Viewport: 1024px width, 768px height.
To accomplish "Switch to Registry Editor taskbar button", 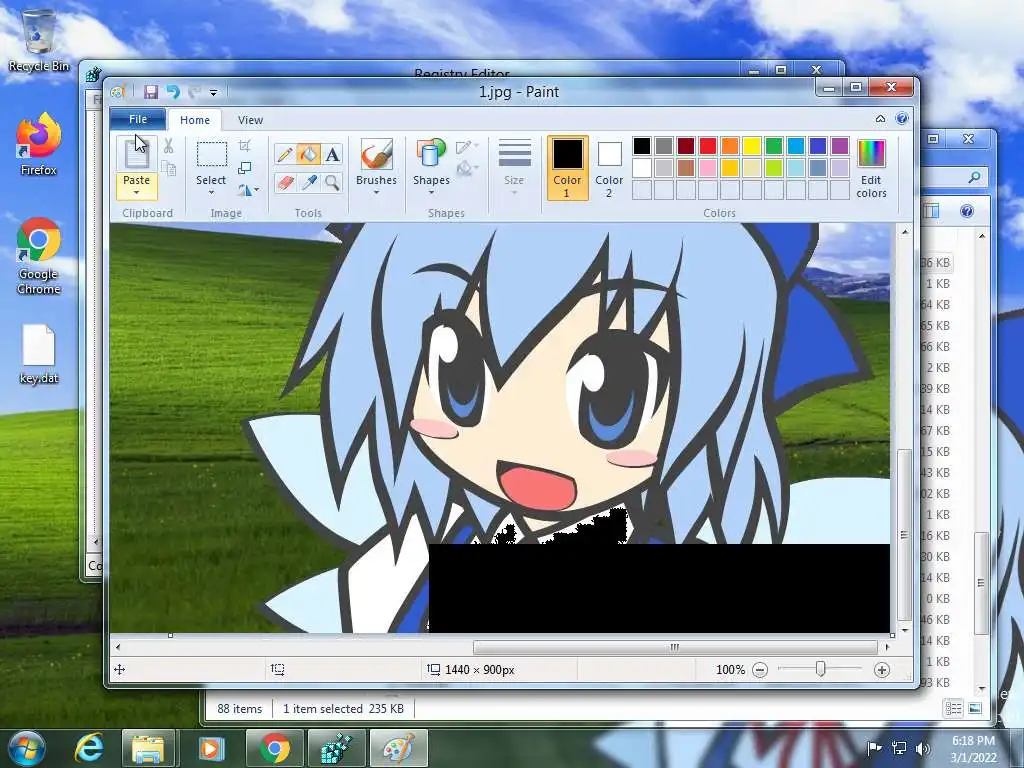I will point(335,748).
